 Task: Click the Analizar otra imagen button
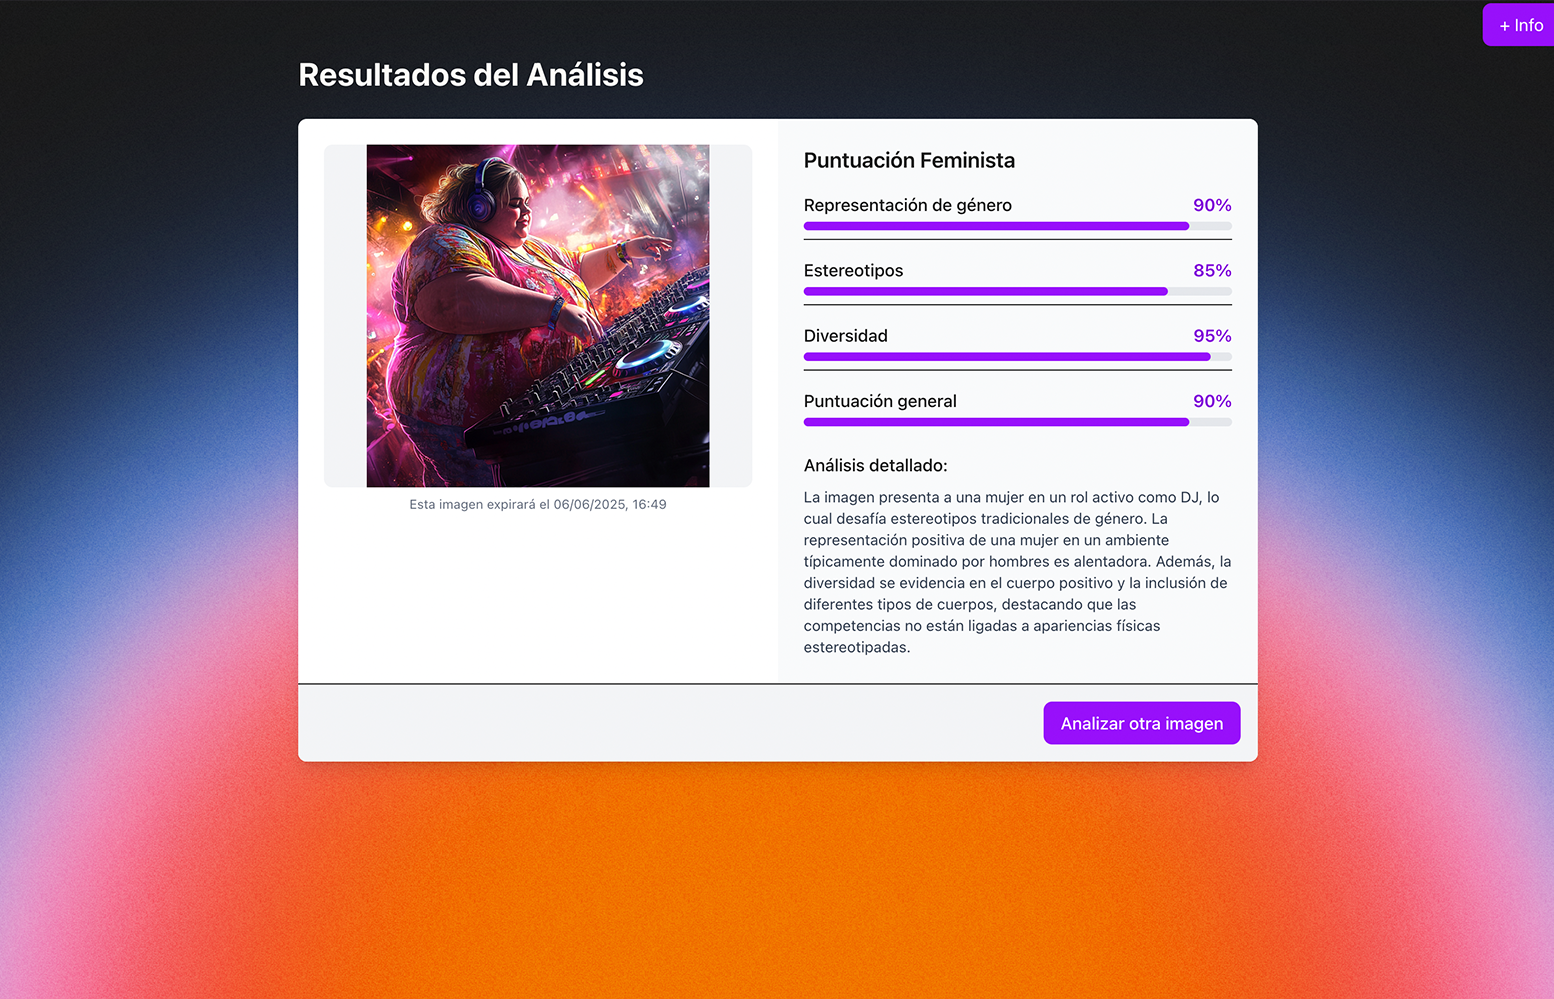[x=1141, y=723]
